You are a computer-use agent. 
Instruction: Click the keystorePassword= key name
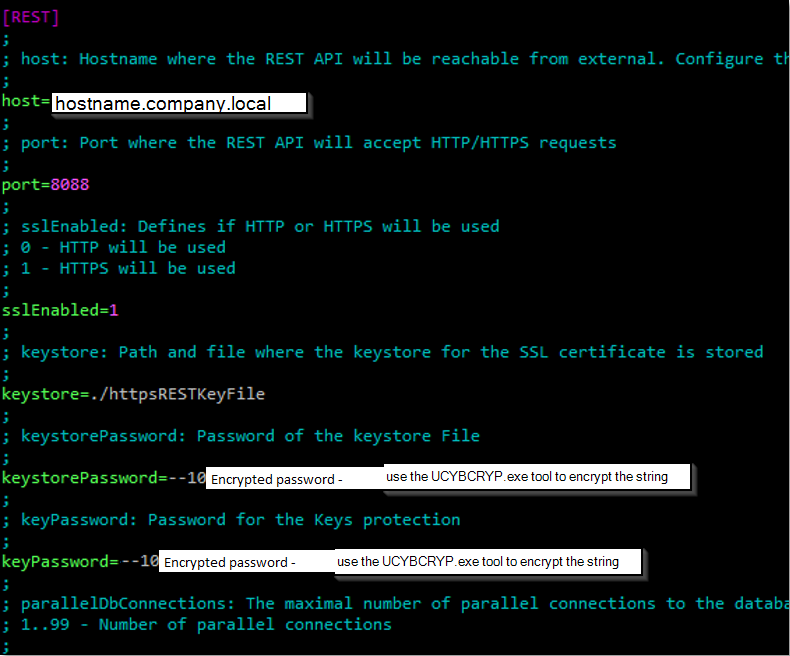click(78, 478)
